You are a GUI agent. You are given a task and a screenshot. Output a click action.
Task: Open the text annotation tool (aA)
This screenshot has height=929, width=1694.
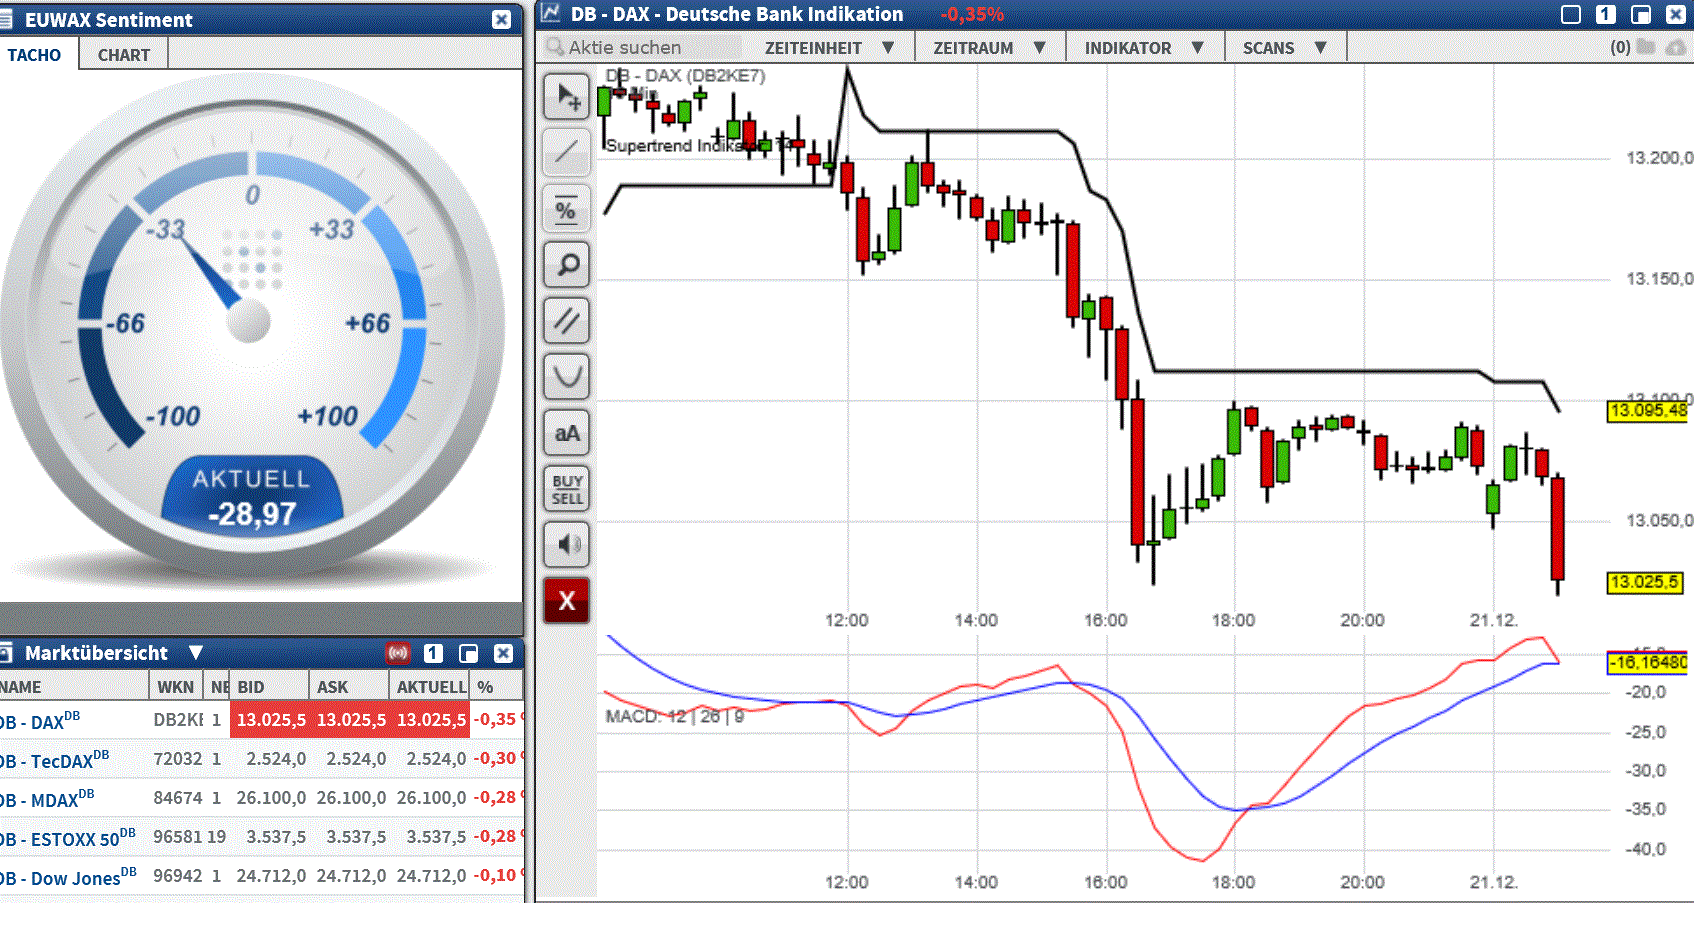[x=566, y=433]
